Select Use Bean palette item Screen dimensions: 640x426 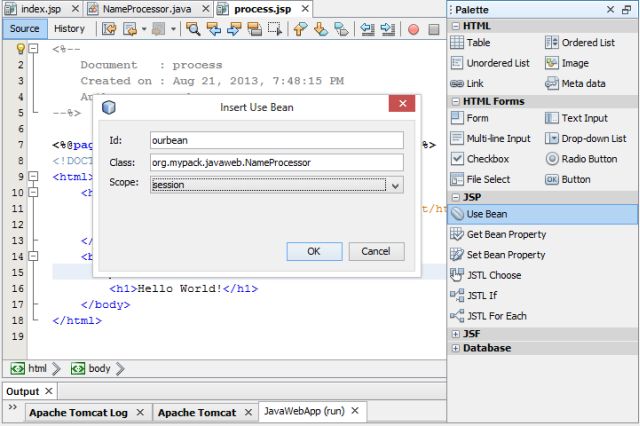[542, 214]
